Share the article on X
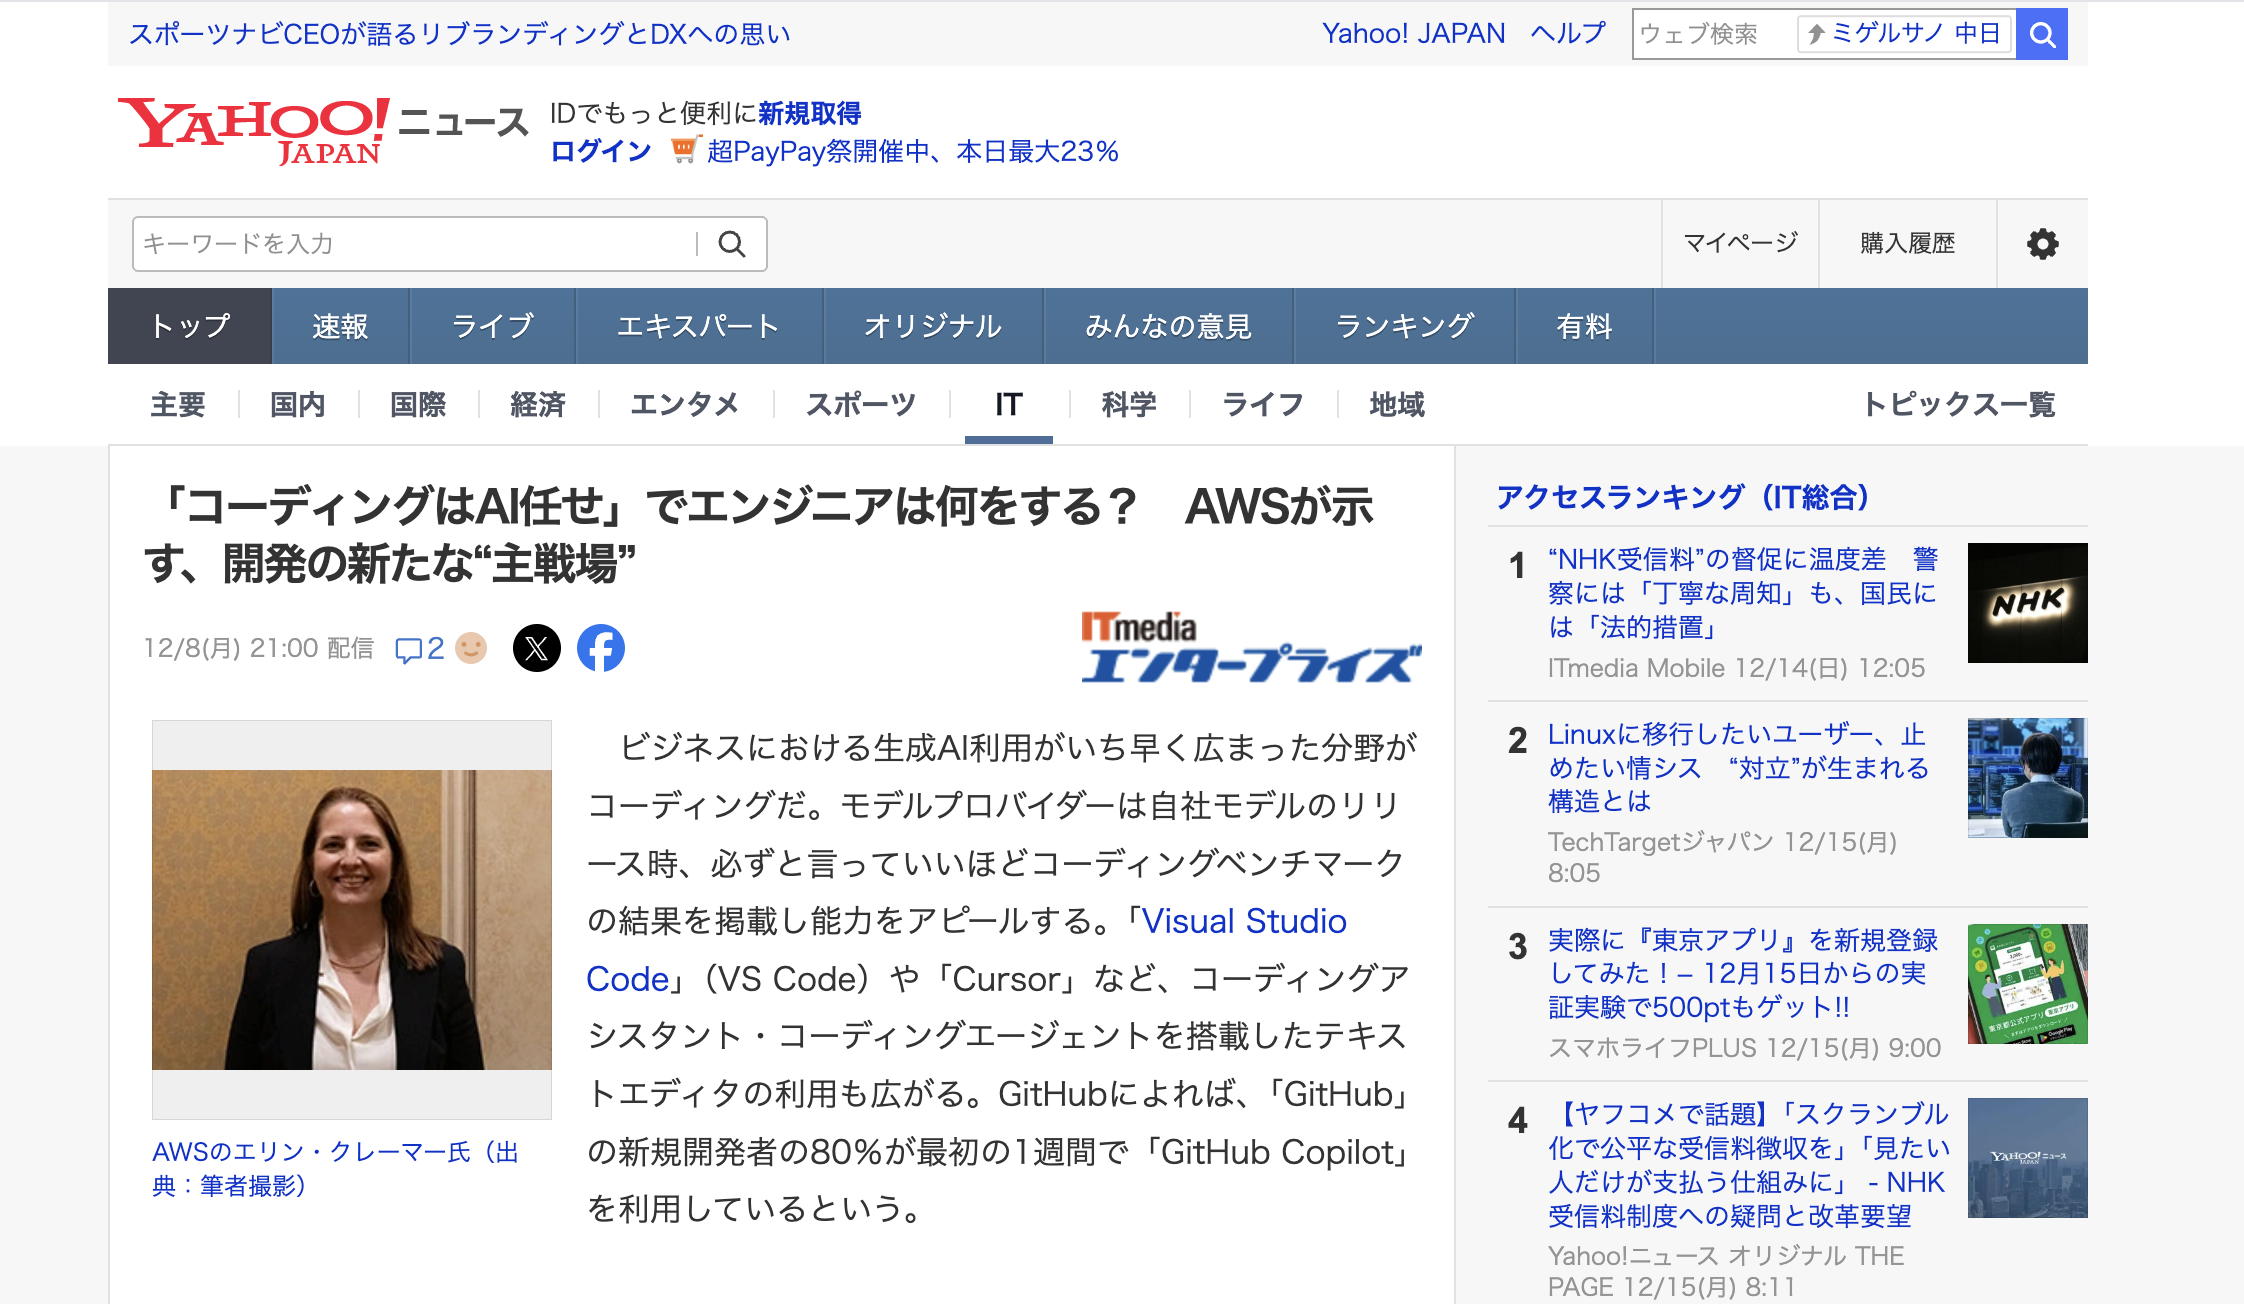Image resolution: width=2244 pixels, height=1304 pixels. [x=537, y=648]
